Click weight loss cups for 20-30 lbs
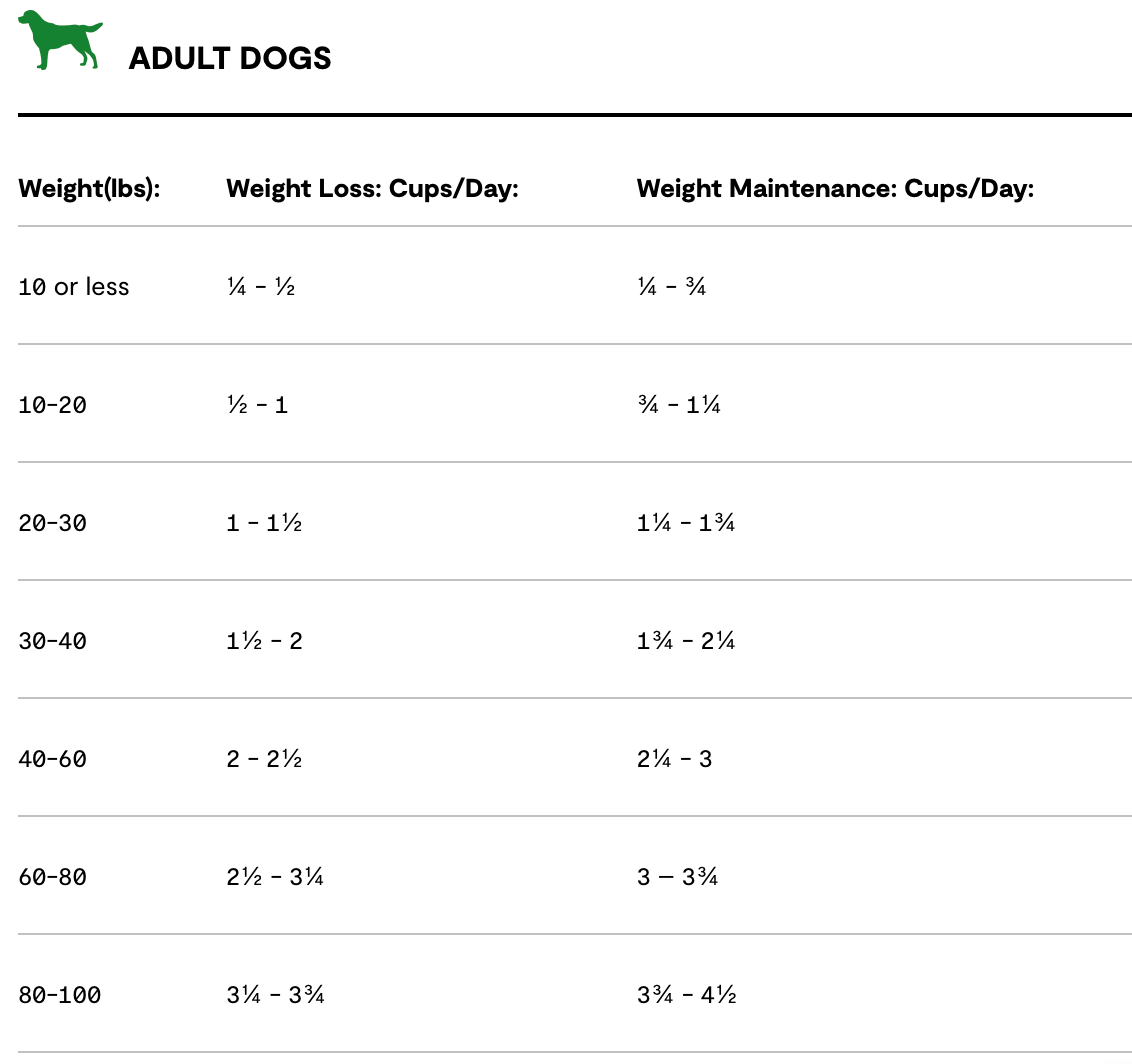The width and height of the screenshot is (1132, 1064). click(x=264, y=523)
